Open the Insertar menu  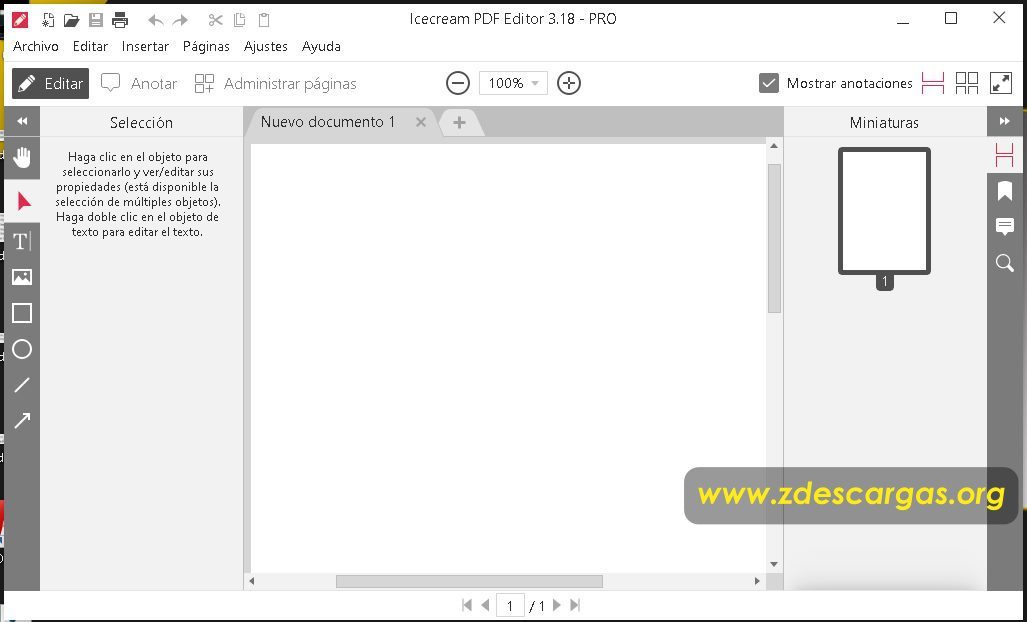(x=145, y=46)
